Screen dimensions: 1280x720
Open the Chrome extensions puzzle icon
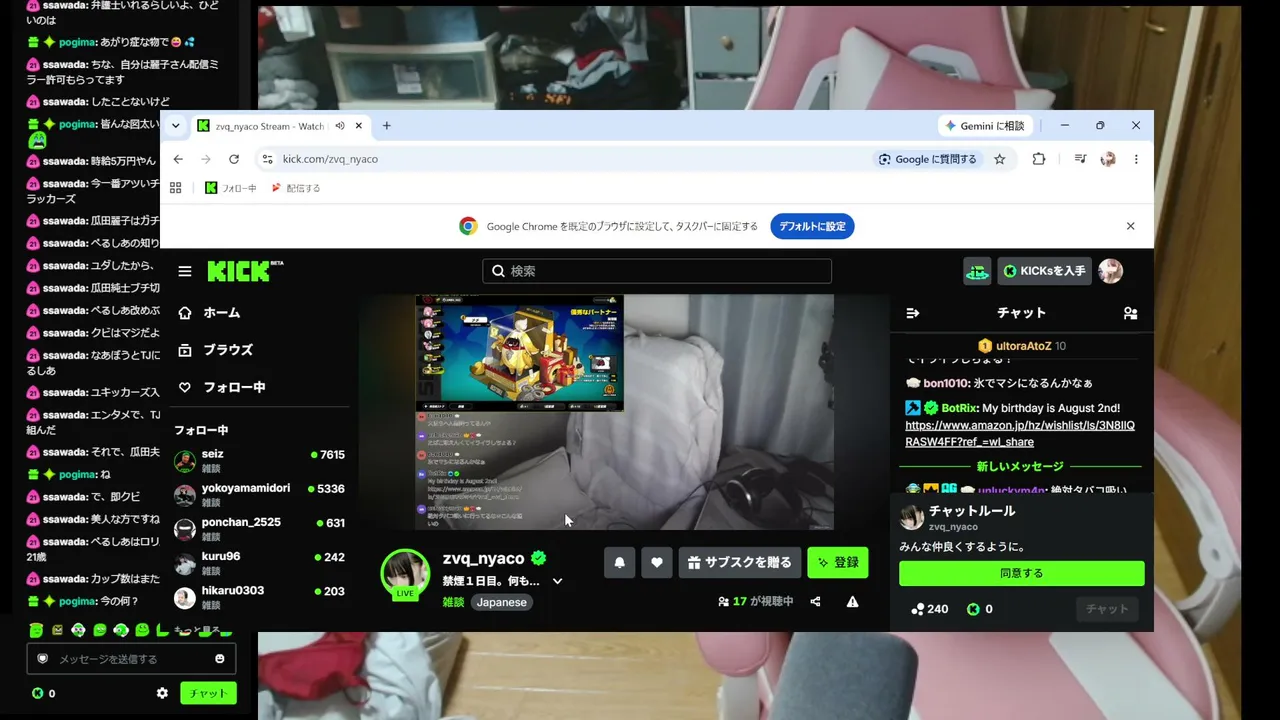[x=1039, y=159]
